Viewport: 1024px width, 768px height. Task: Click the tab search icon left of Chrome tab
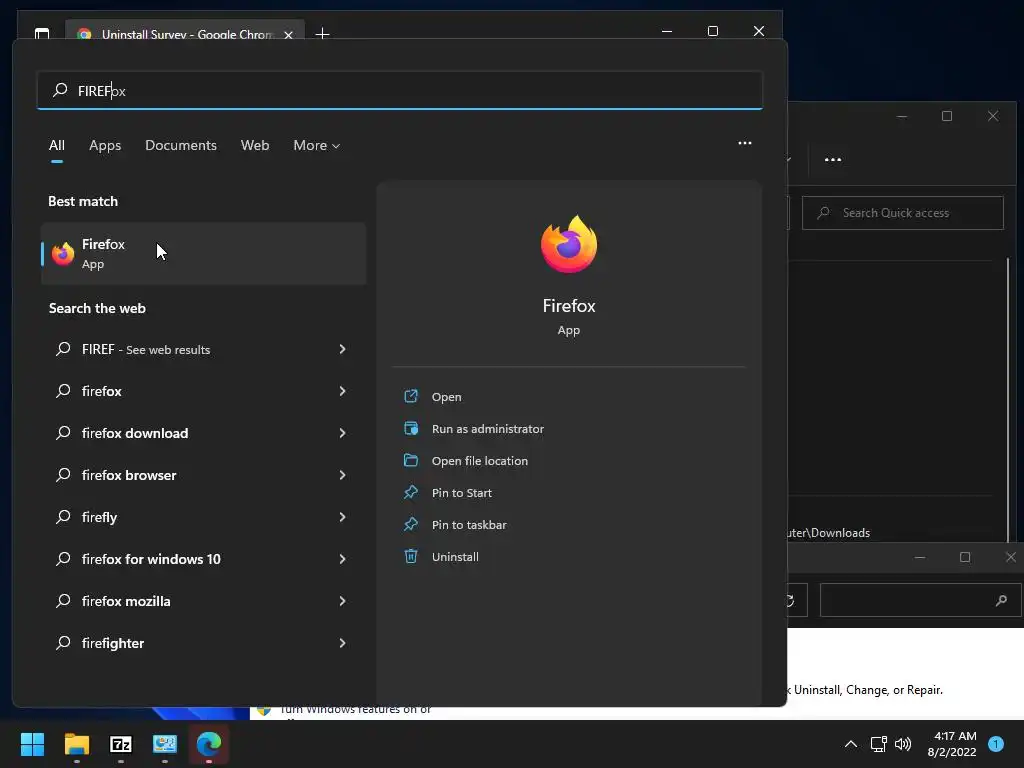(x=42, y=33)
